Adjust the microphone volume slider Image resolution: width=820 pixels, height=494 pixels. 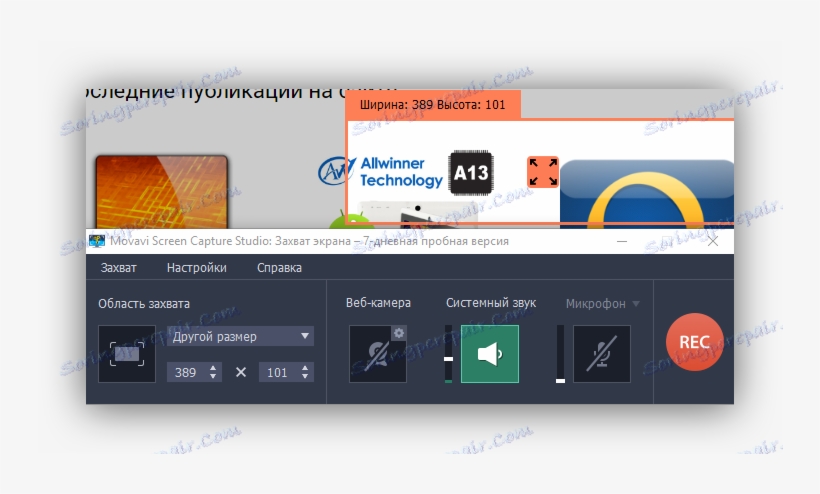[x=560, y=381]
